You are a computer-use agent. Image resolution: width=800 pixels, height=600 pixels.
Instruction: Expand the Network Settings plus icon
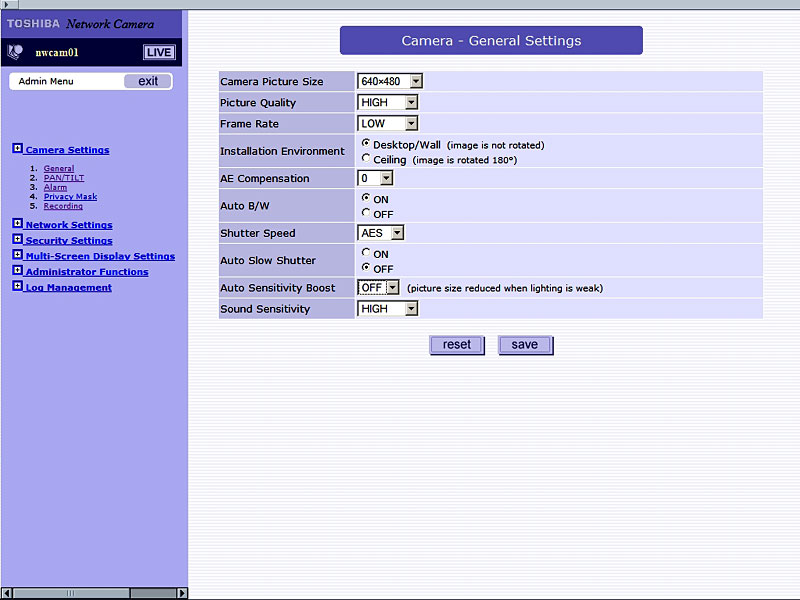point(17,224)
